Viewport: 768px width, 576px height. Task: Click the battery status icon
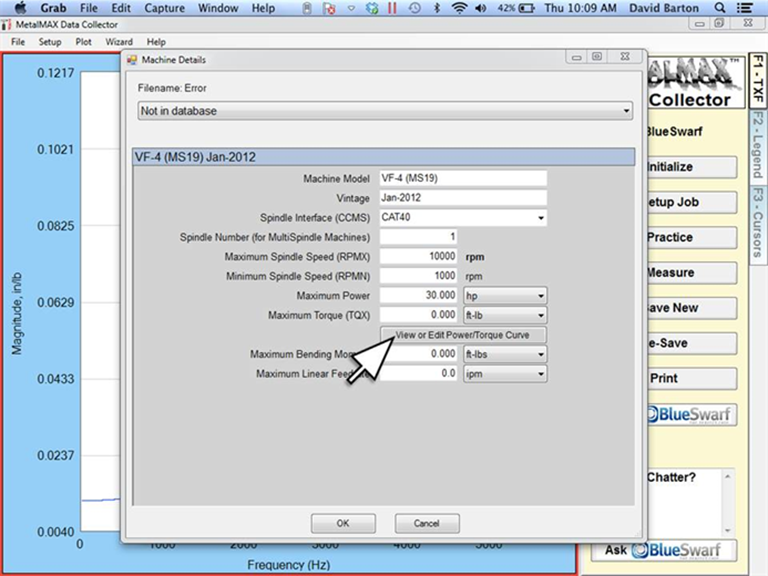(526, 8)
